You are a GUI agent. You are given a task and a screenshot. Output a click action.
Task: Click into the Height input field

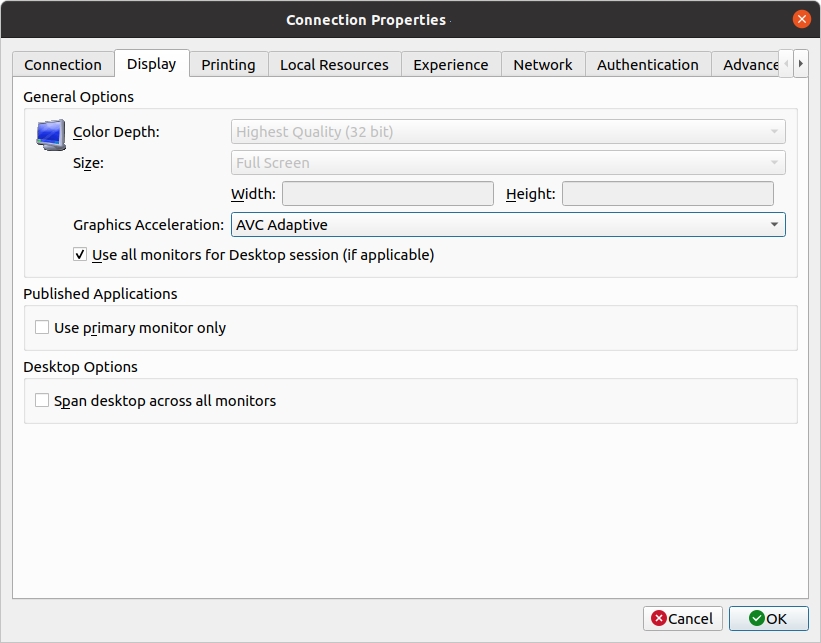[667, 194]
